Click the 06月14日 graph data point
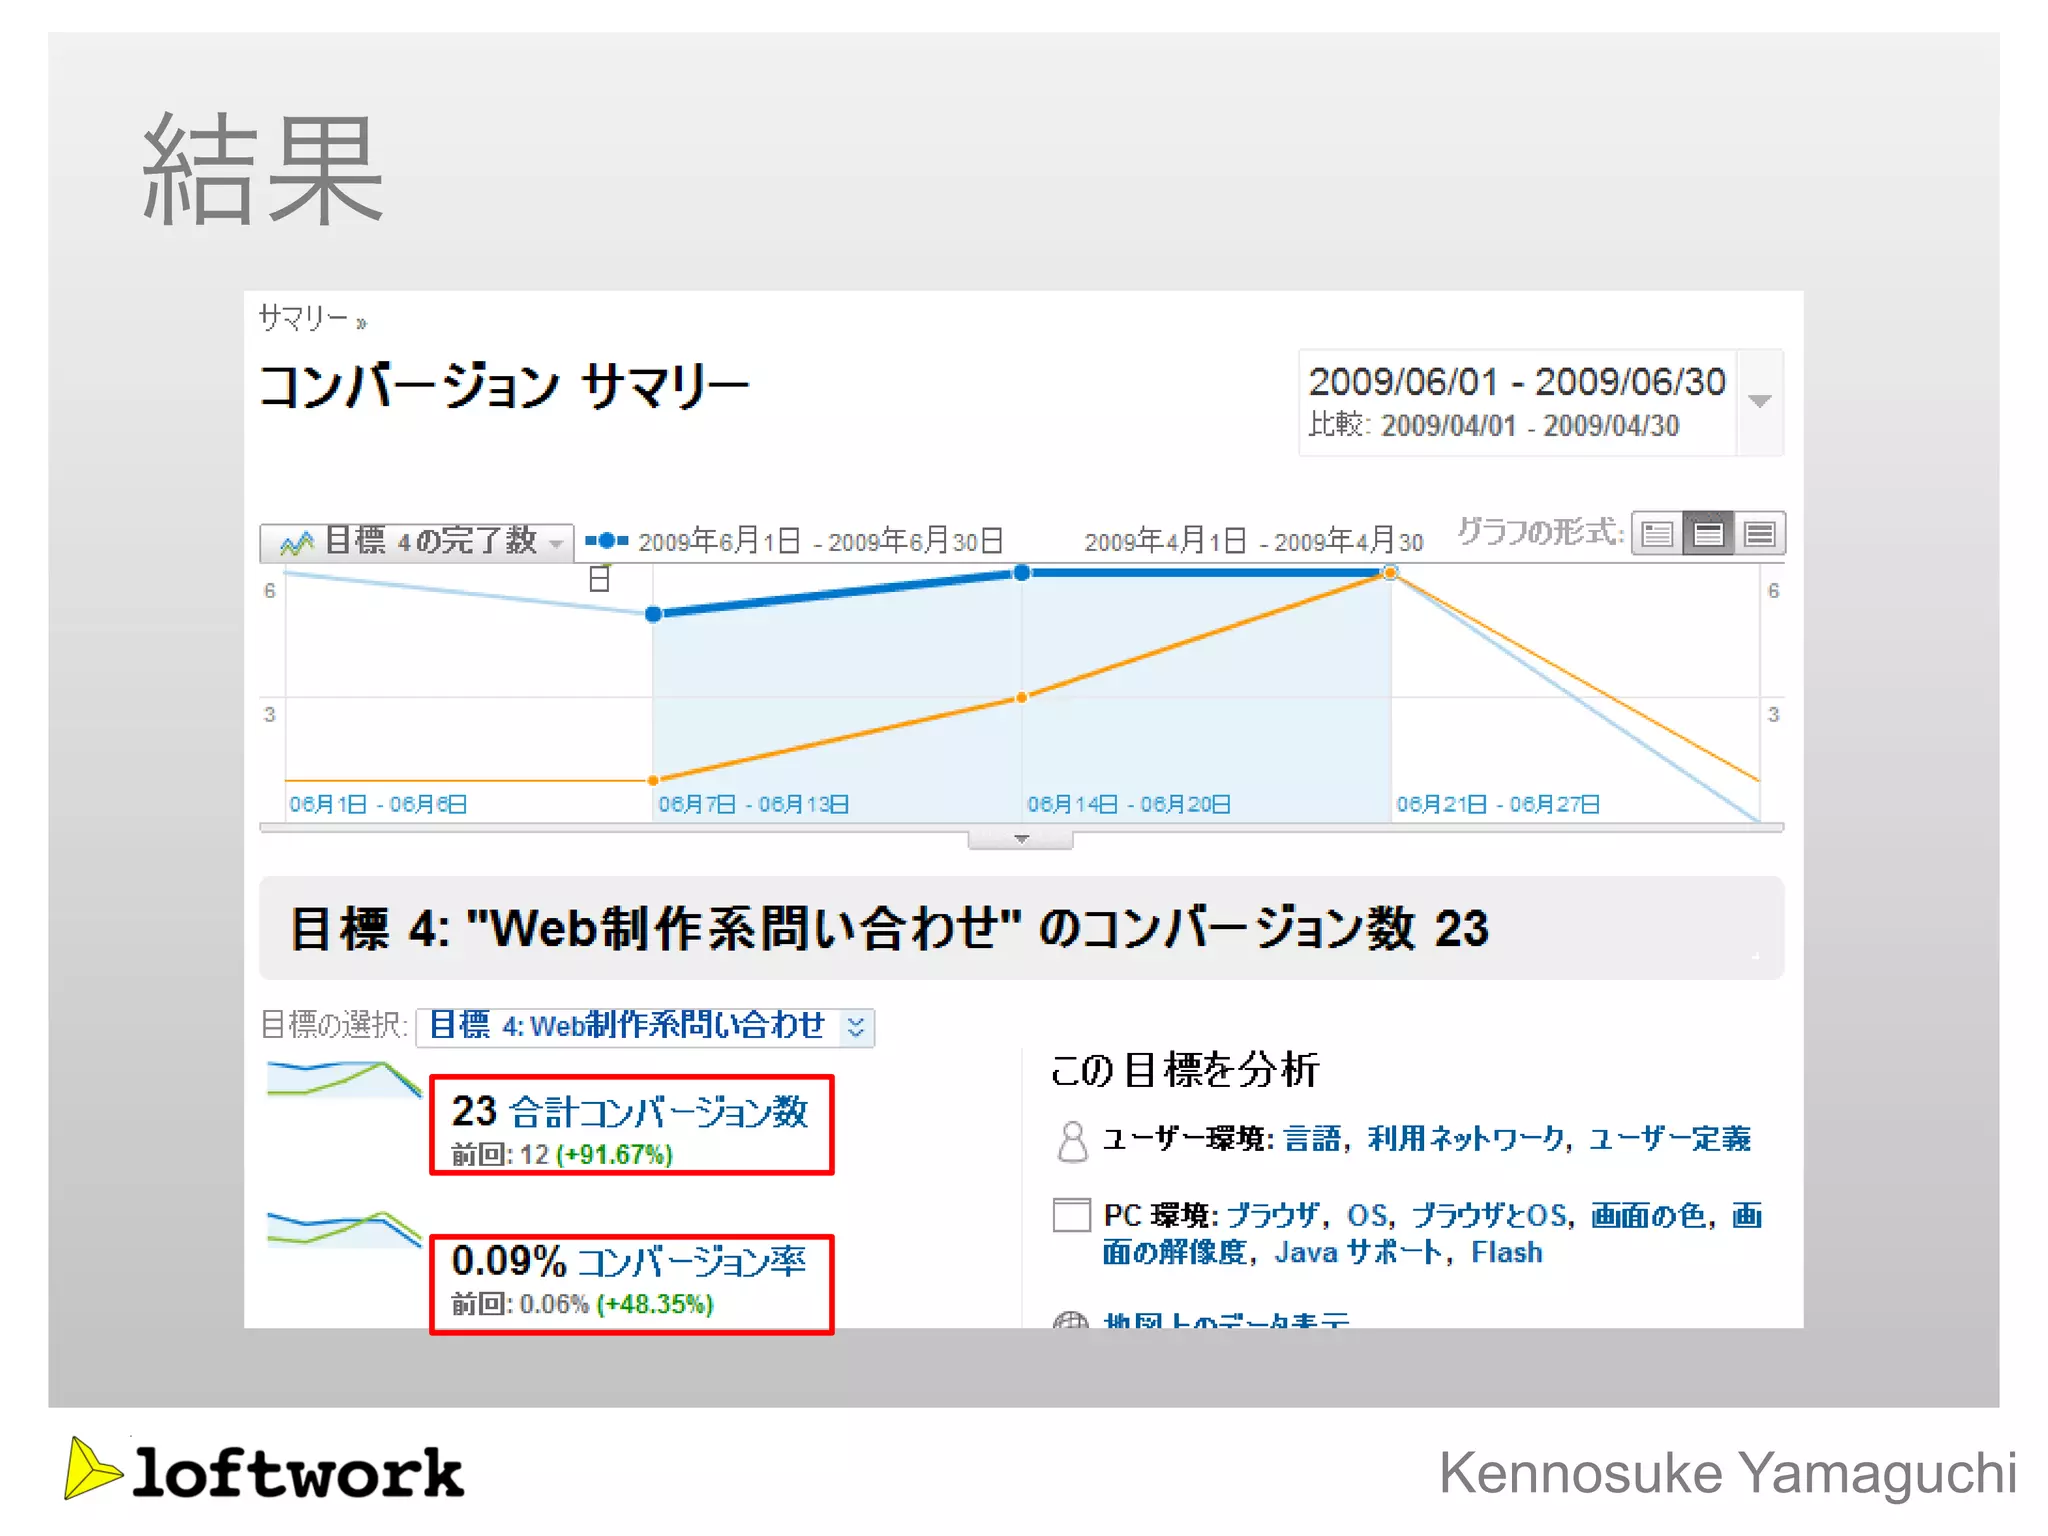 [x=1021, y=573]
